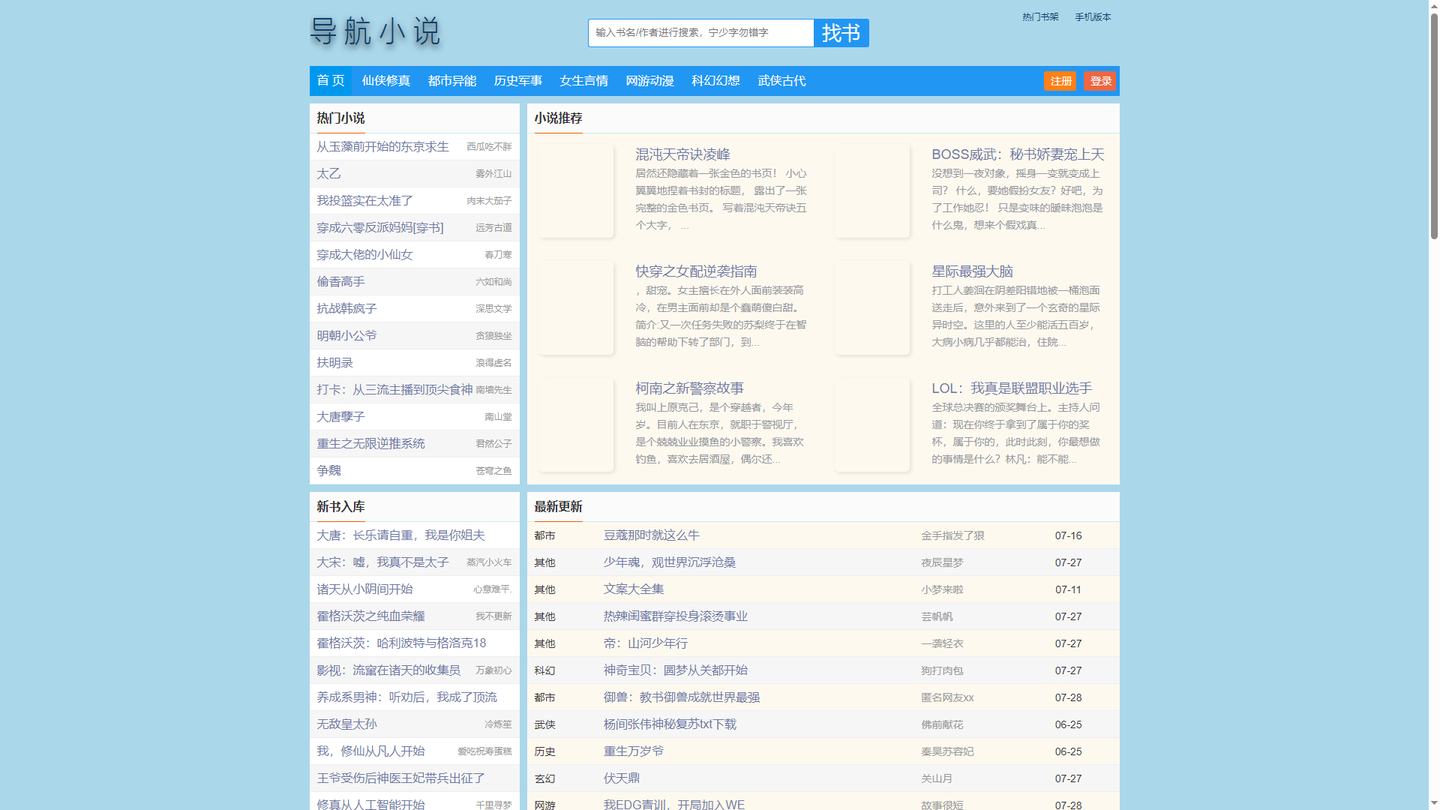
Task: Open the 注册 register button
Action: pos(1060,81)
